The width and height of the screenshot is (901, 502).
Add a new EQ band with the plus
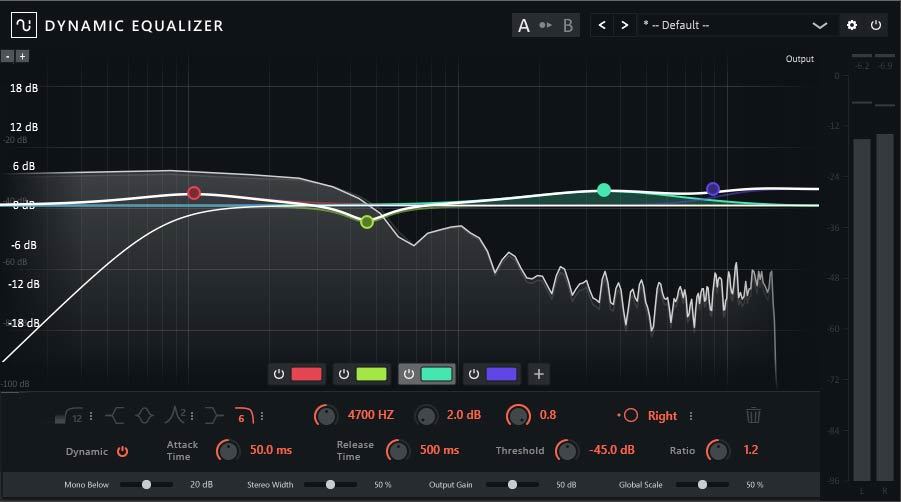pyautogui.click(x=538, y=374)
